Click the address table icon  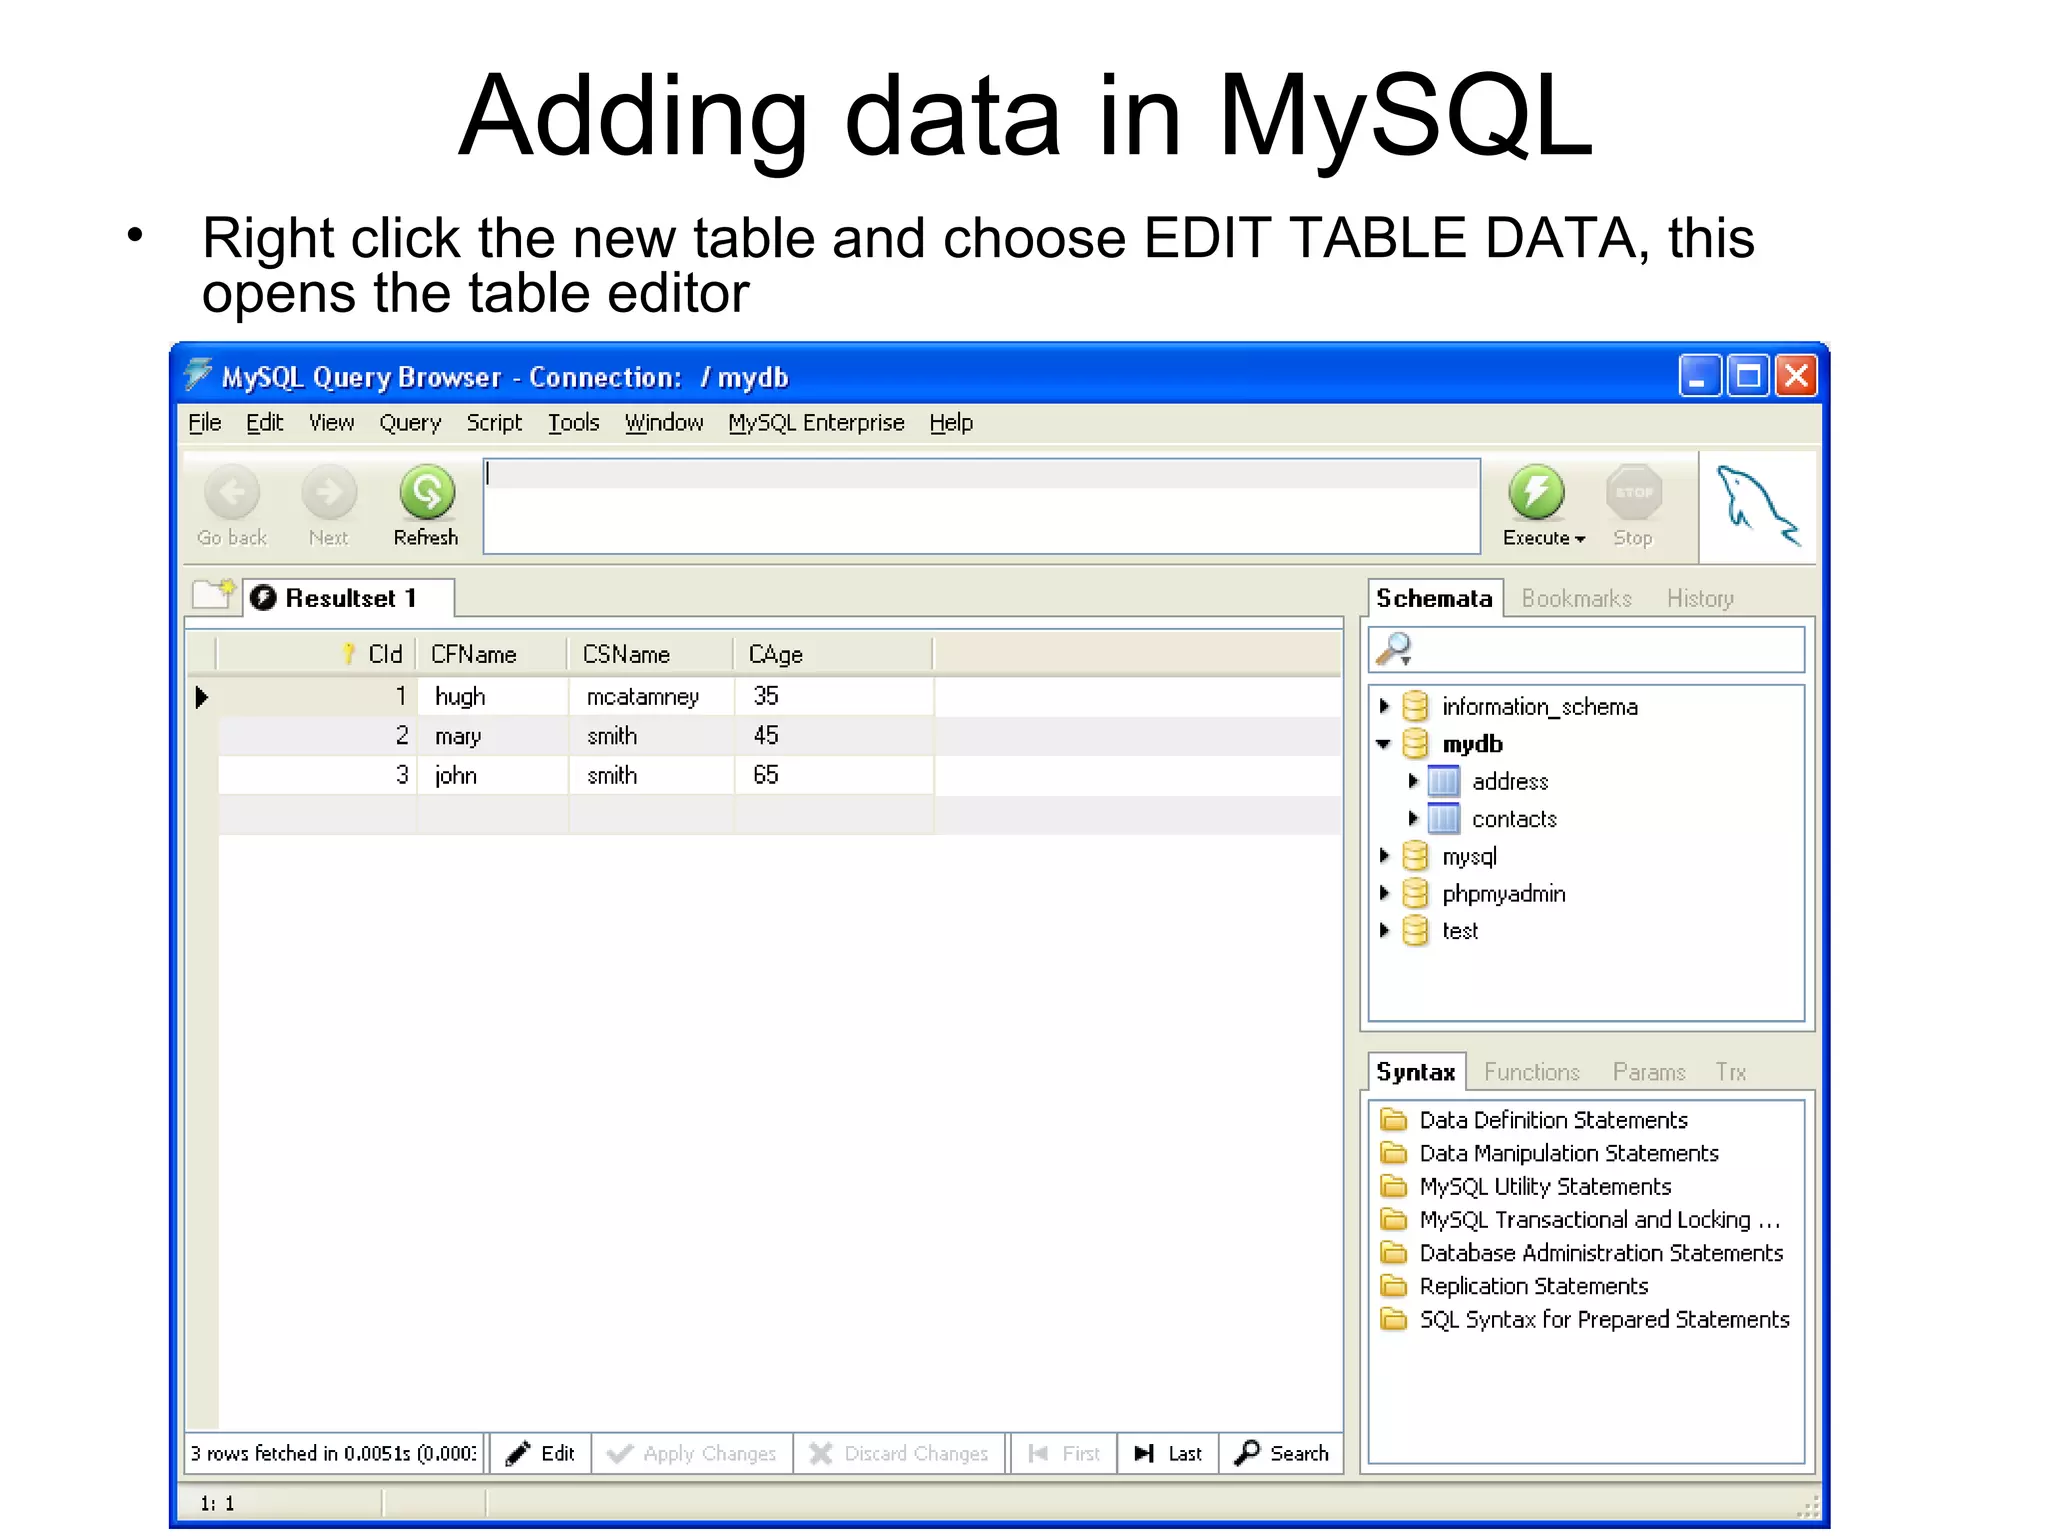[x=1443, y=781]
